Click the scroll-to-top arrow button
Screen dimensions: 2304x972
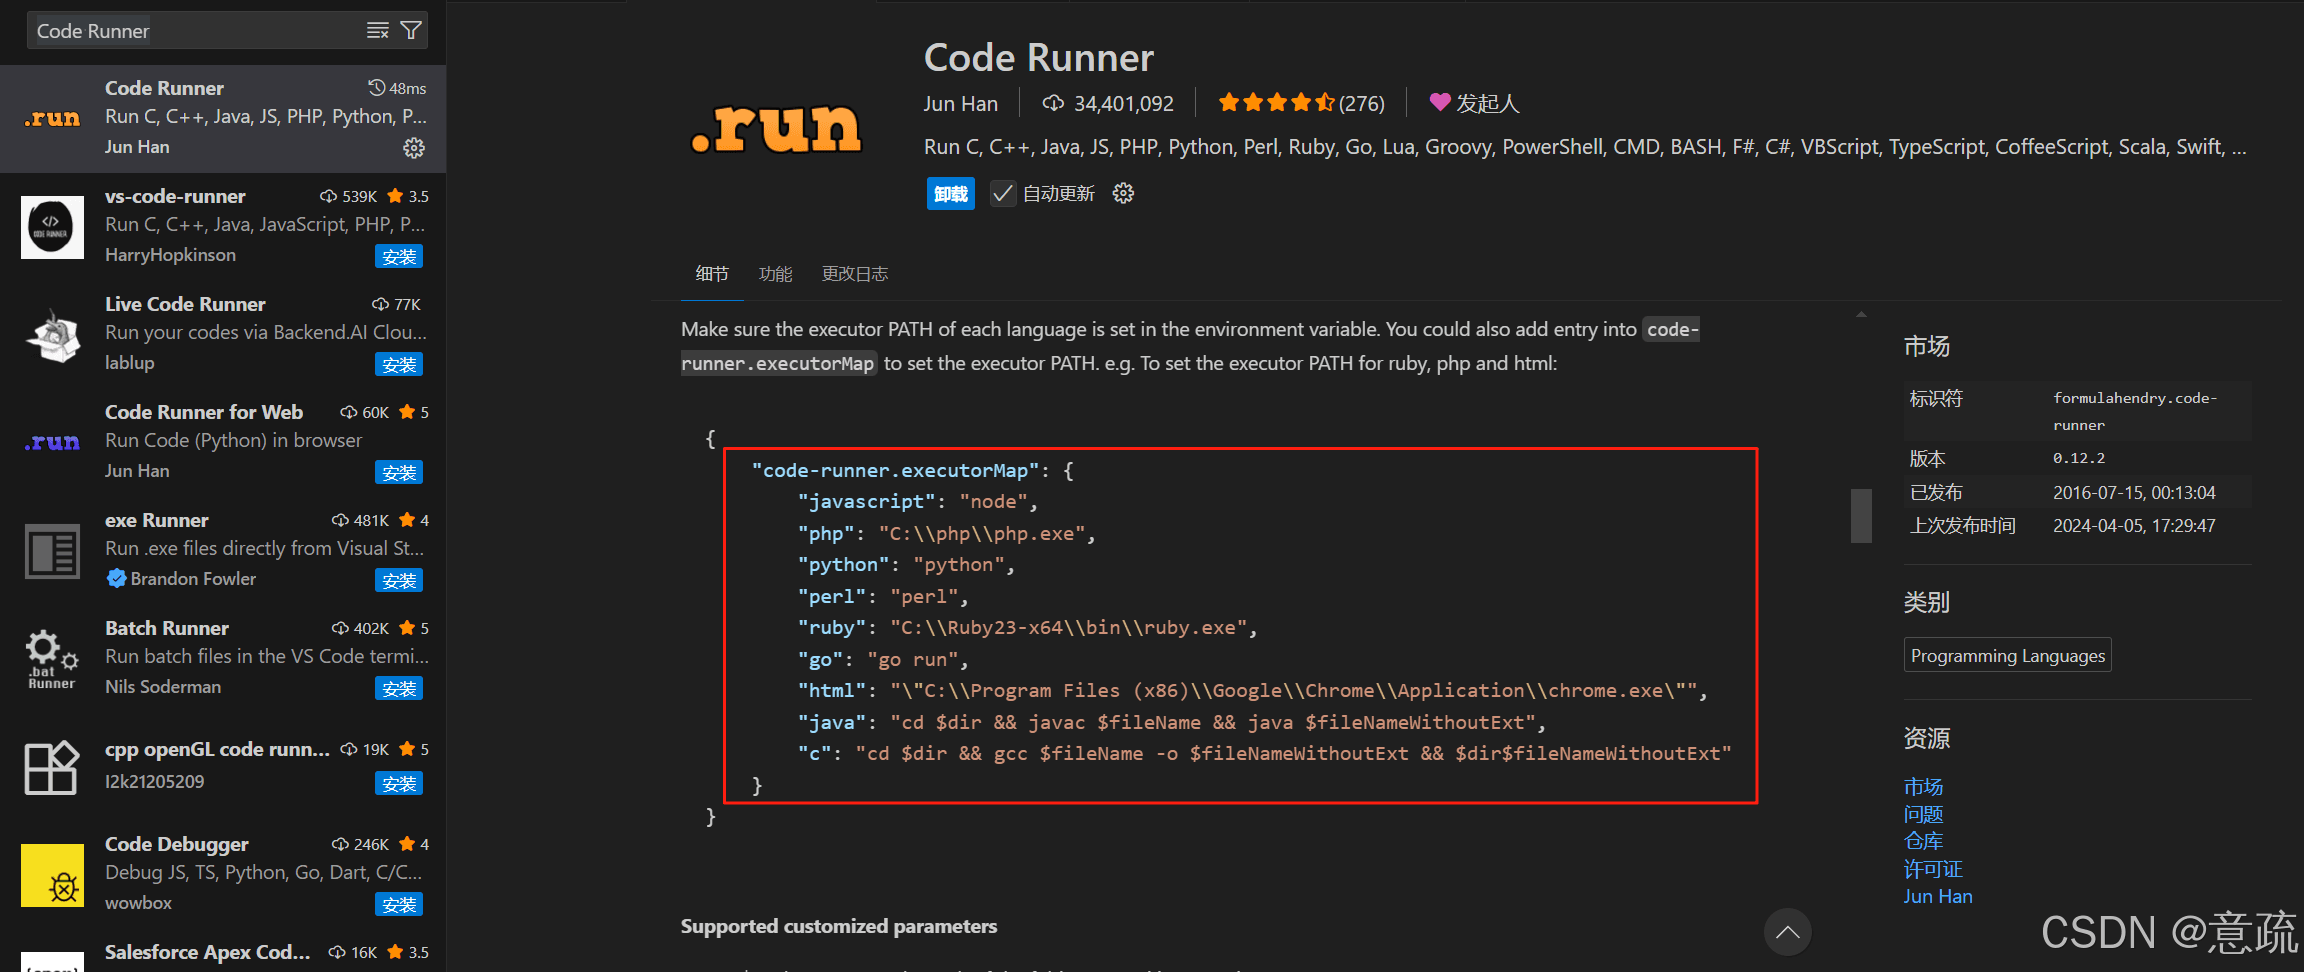click(x=1788, y=932)
